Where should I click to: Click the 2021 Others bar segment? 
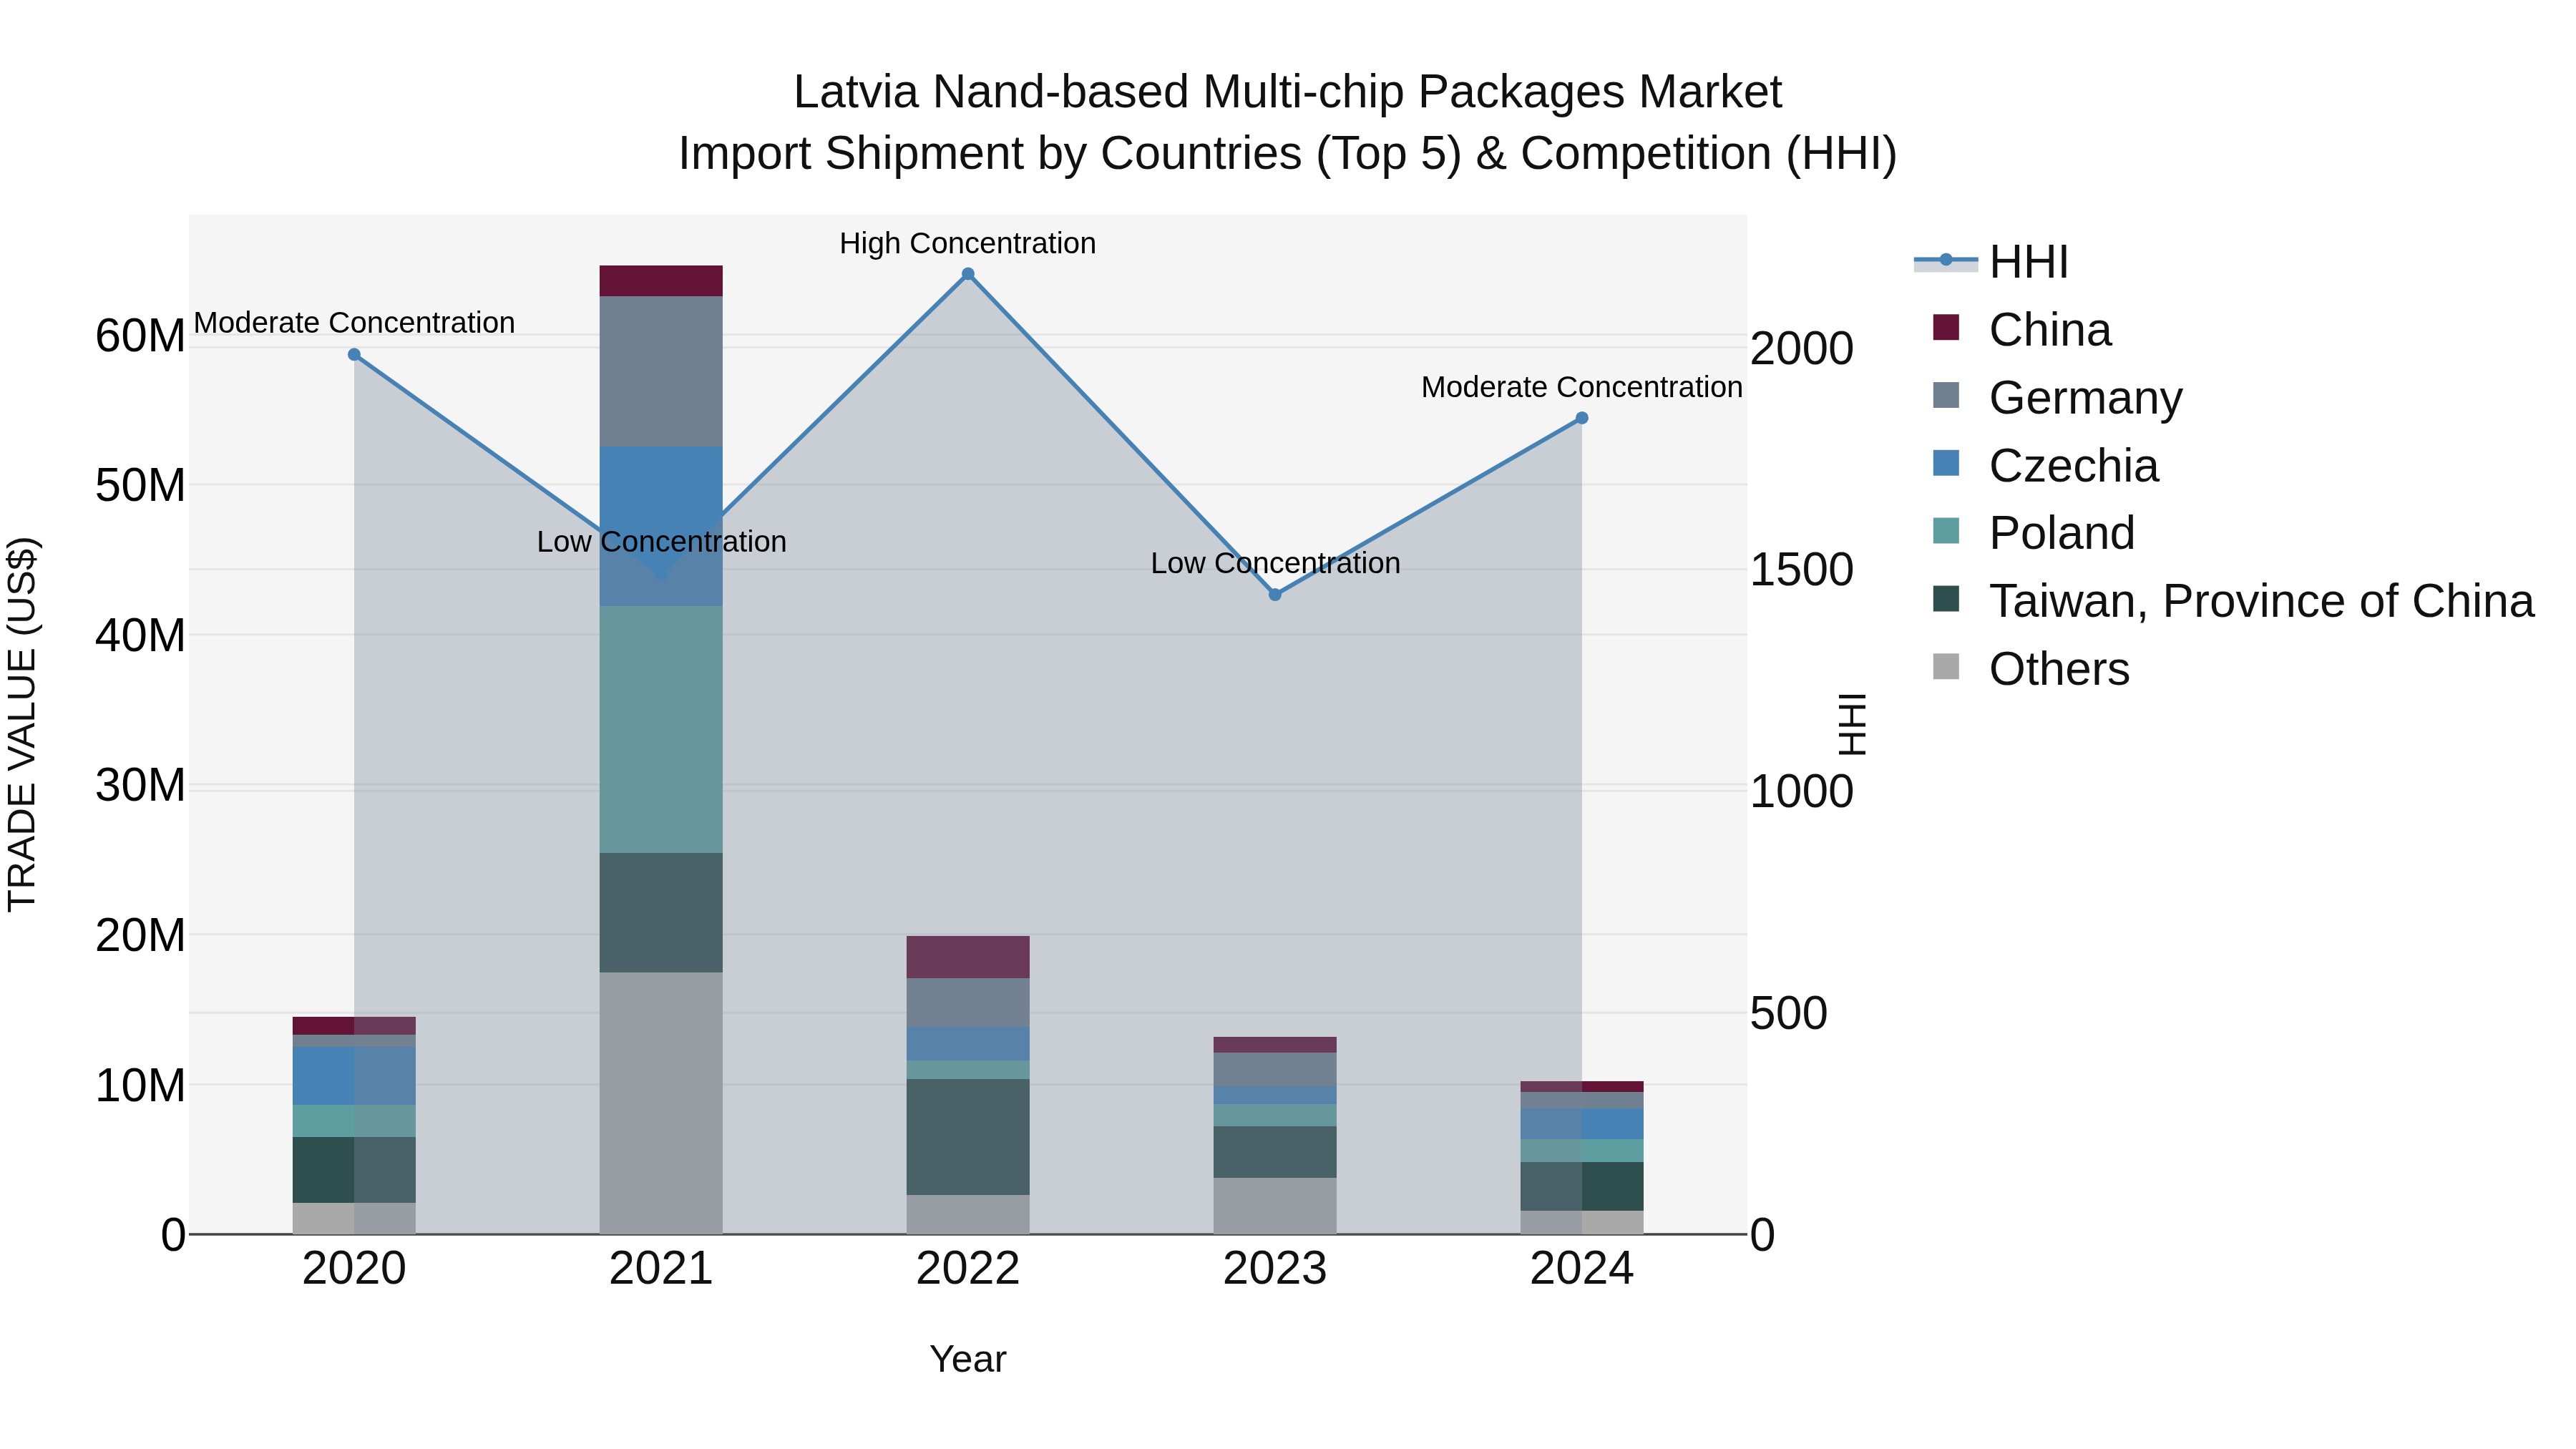point(661,1103)
